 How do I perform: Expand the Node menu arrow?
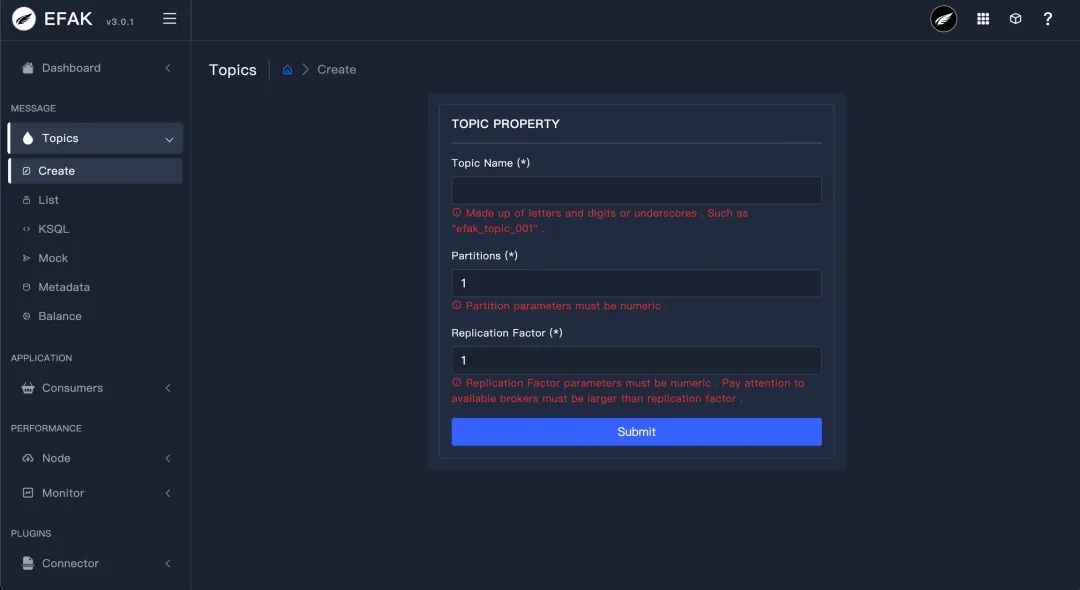coord(168,458)
